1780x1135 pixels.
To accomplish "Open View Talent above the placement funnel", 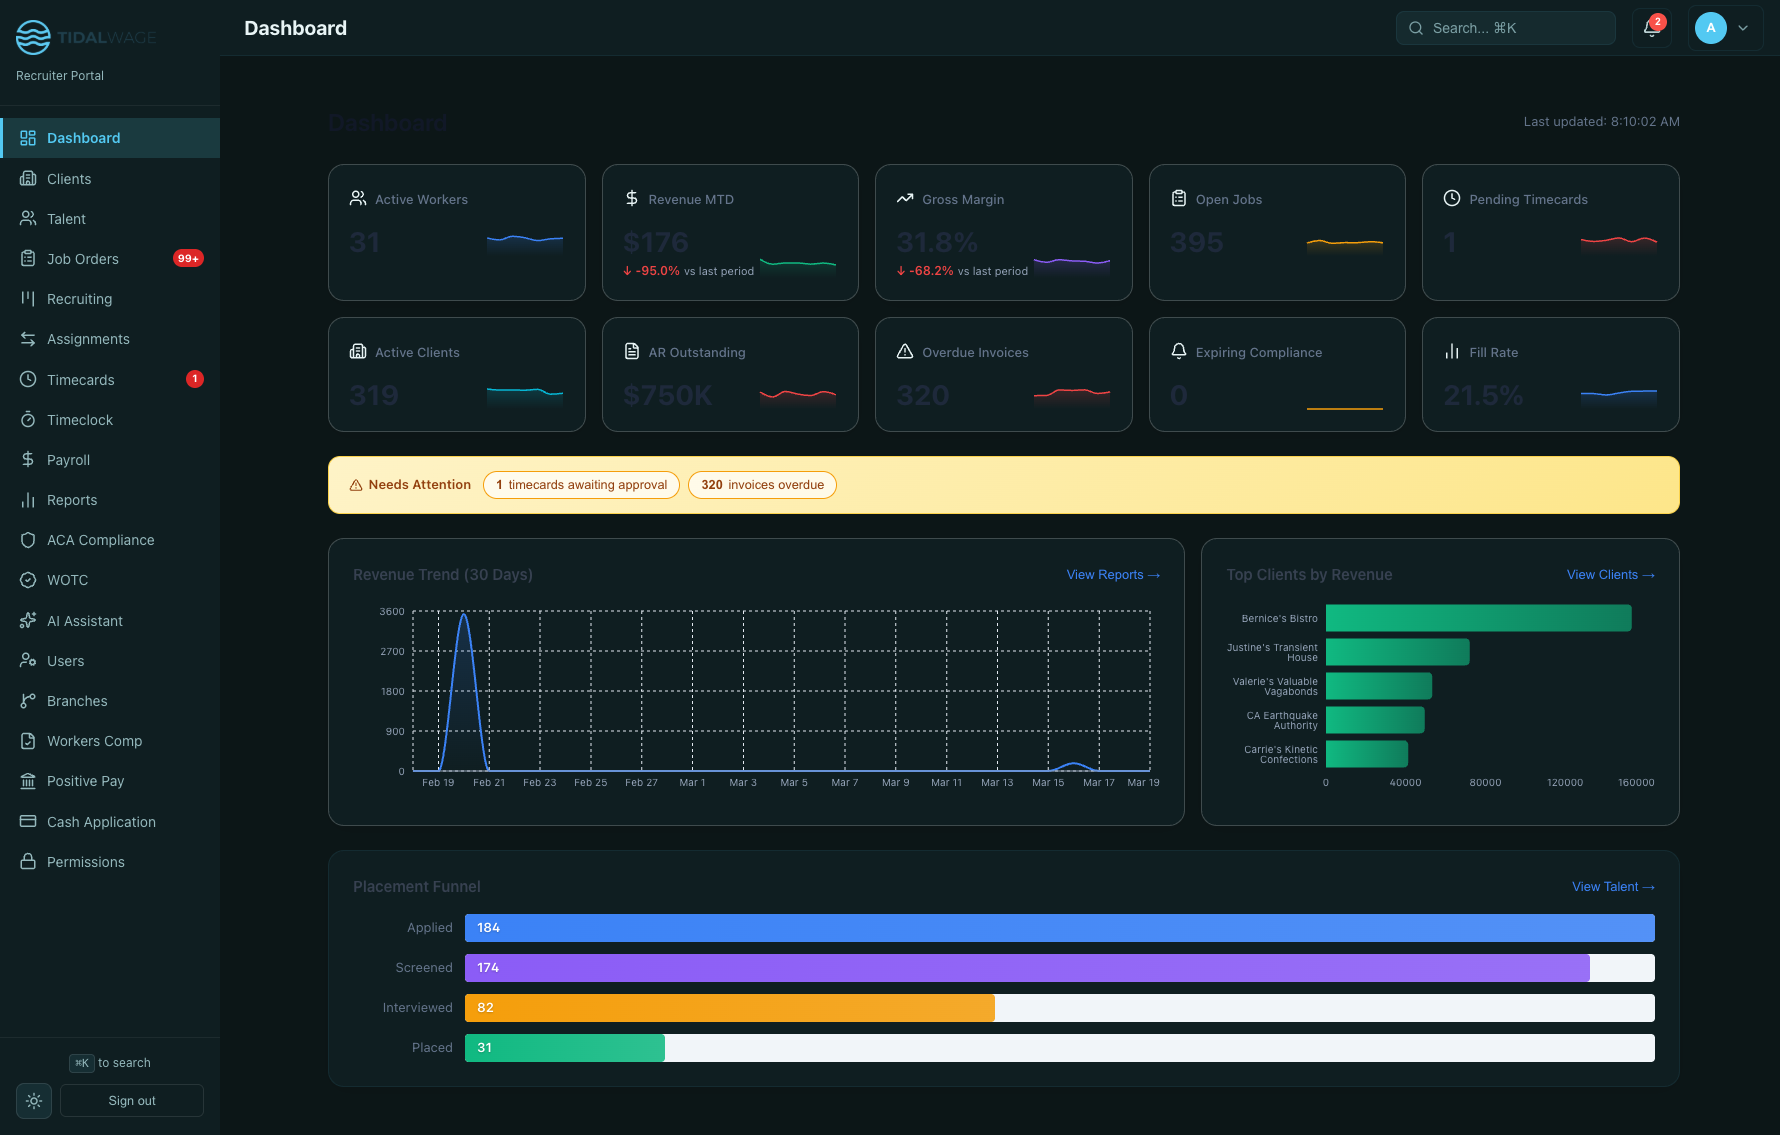I will point(1613,887).
